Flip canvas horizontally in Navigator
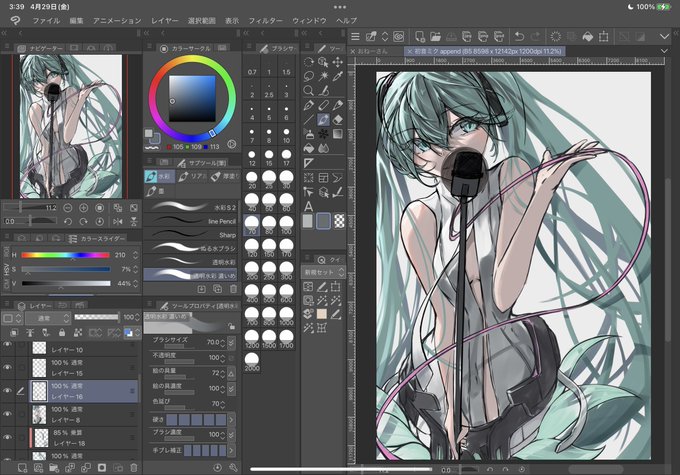 (118, 221)
